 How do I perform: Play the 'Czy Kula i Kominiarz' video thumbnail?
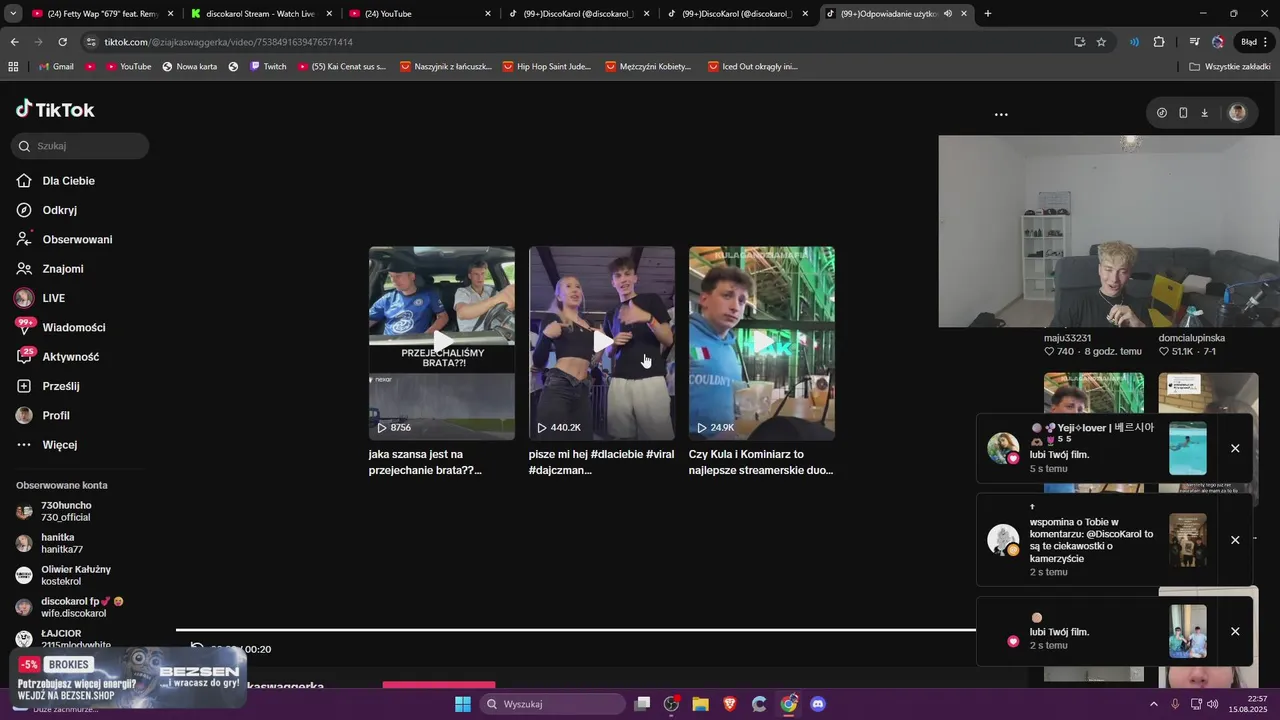[x=762, y=343]
